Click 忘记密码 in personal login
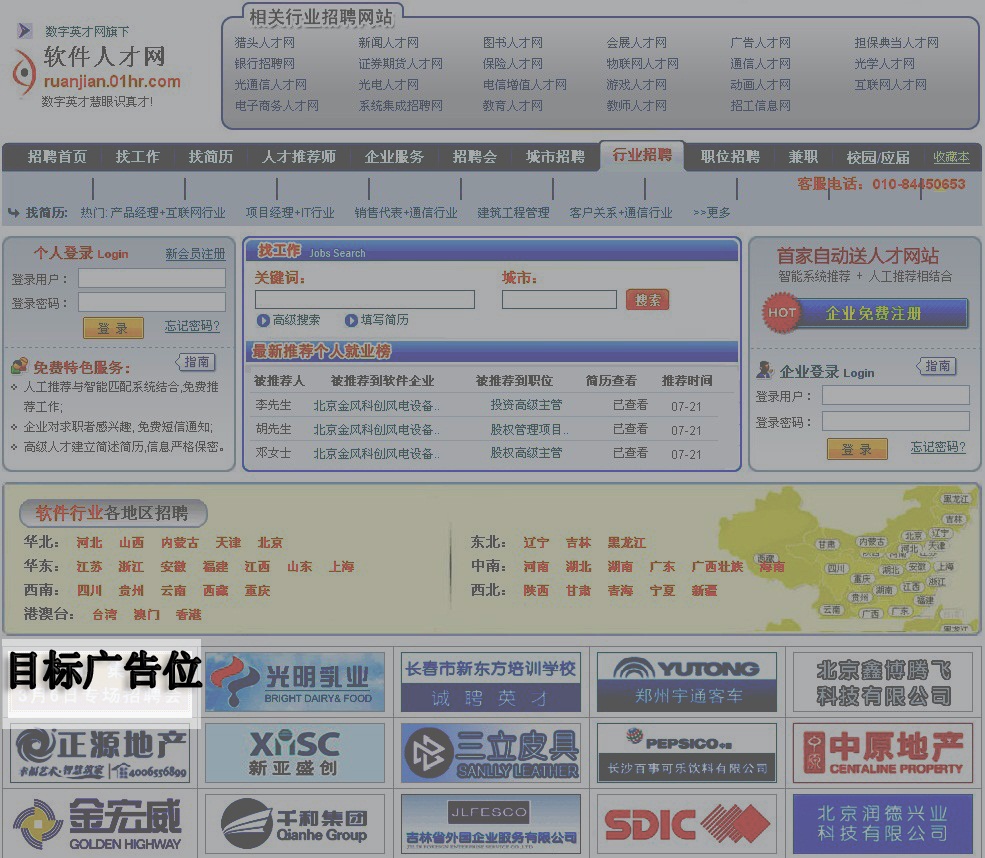This screenshot has height=858, width=985. point(192,326)
